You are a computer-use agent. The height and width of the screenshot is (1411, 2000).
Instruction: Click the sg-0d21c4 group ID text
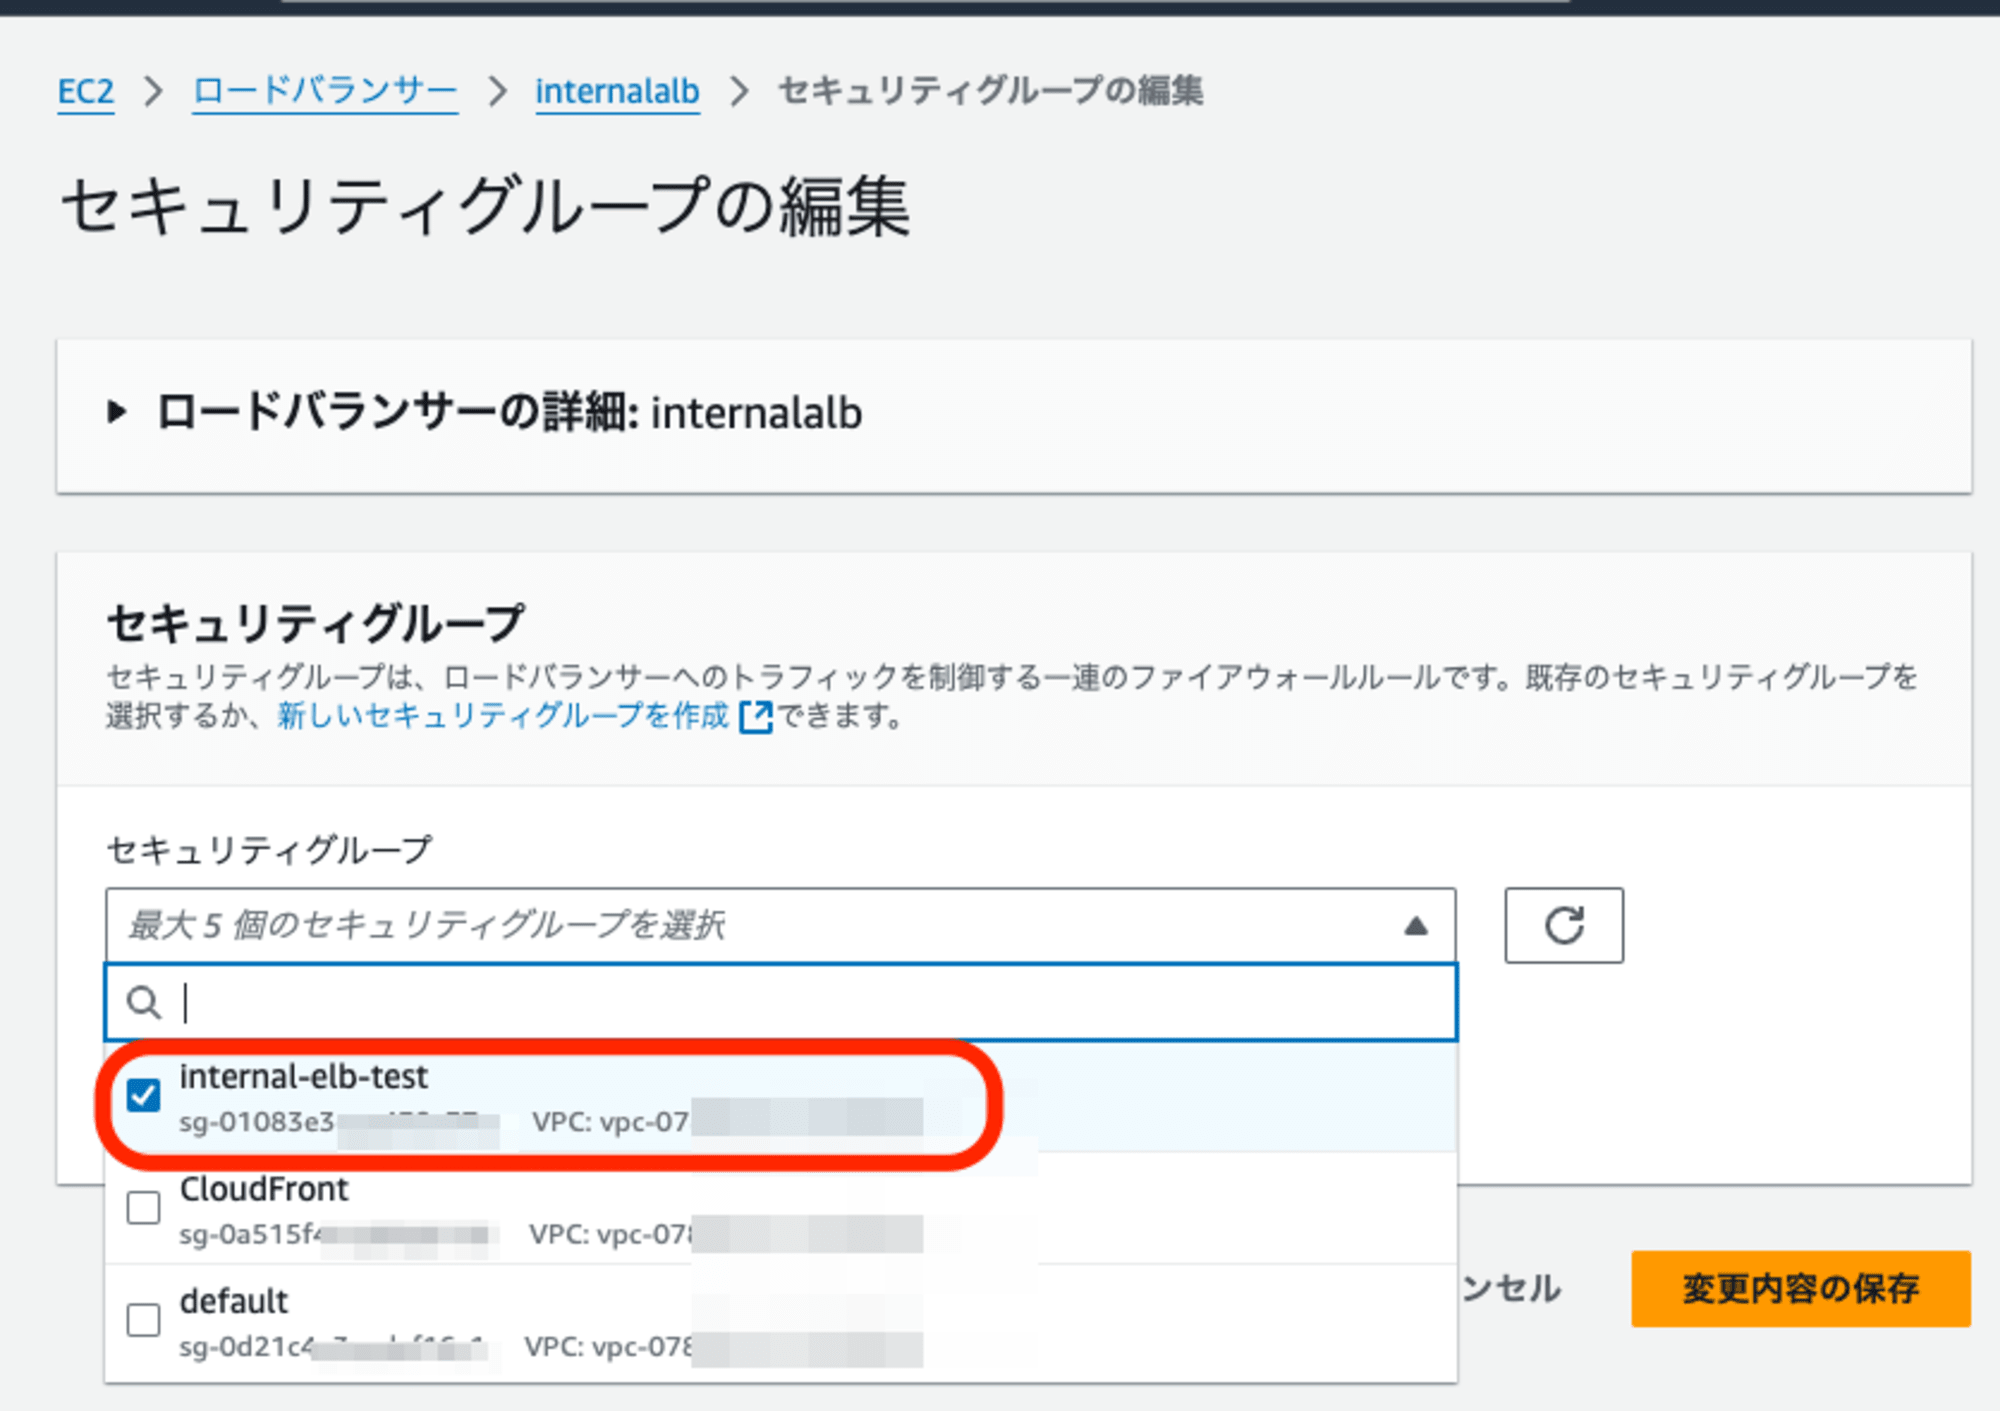(x=247, y=1347)
